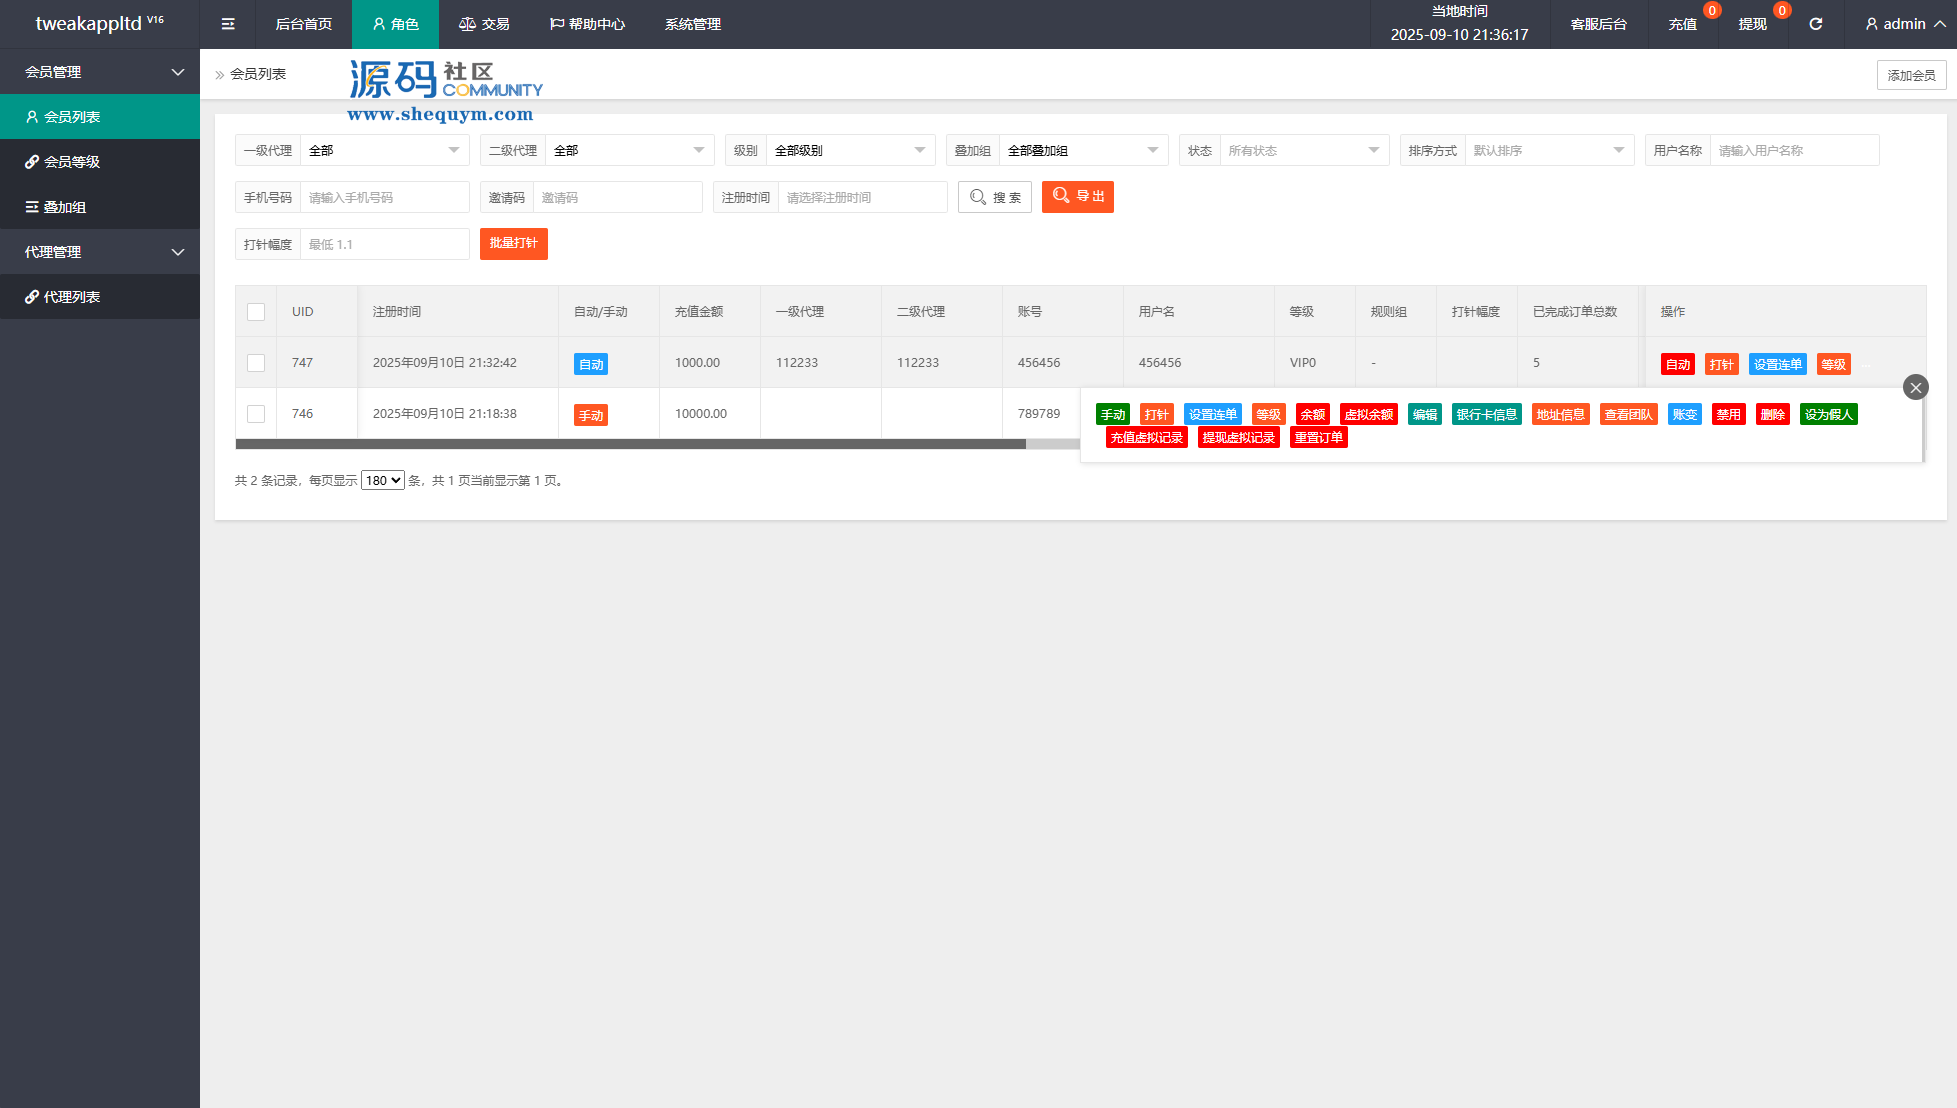Toggle the select-all checkbox in table header
The image size is (1957, 1108).
[x=256, y=312]
